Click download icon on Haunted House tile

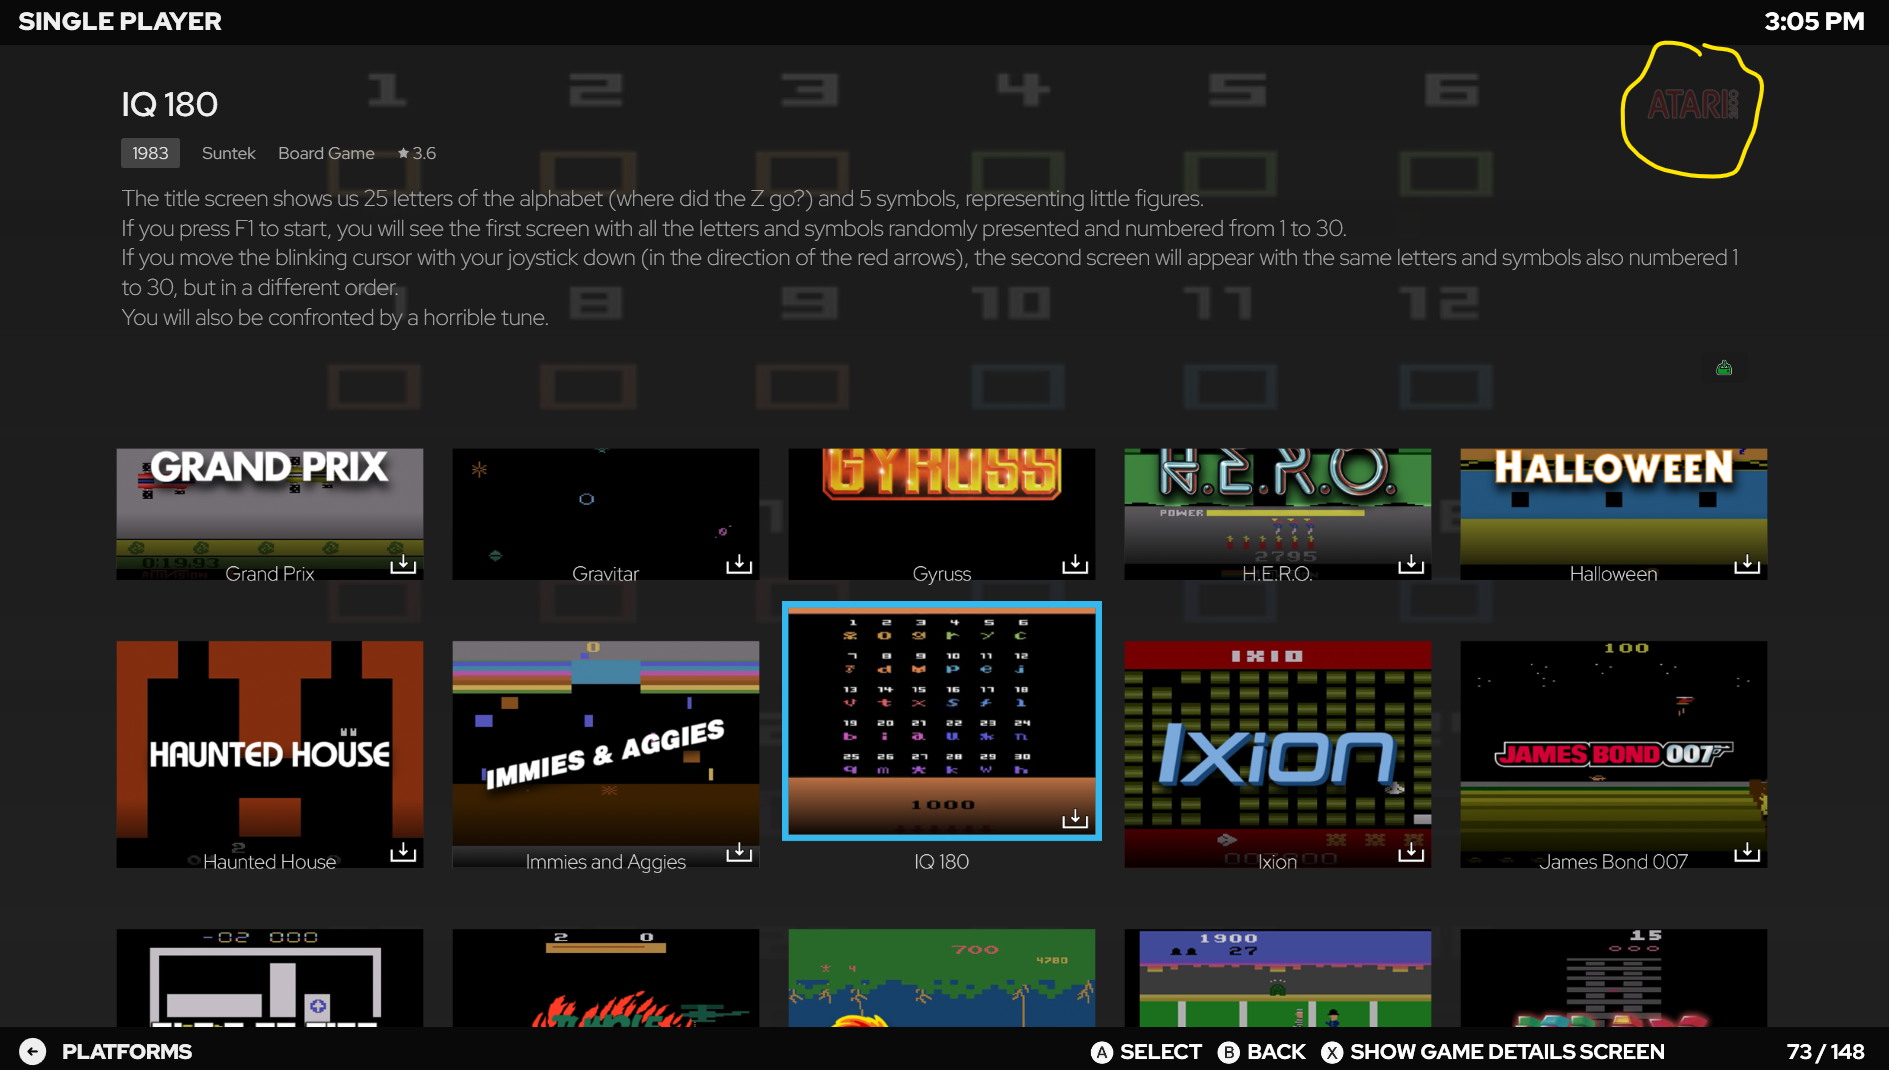click(x=403, y=852)
